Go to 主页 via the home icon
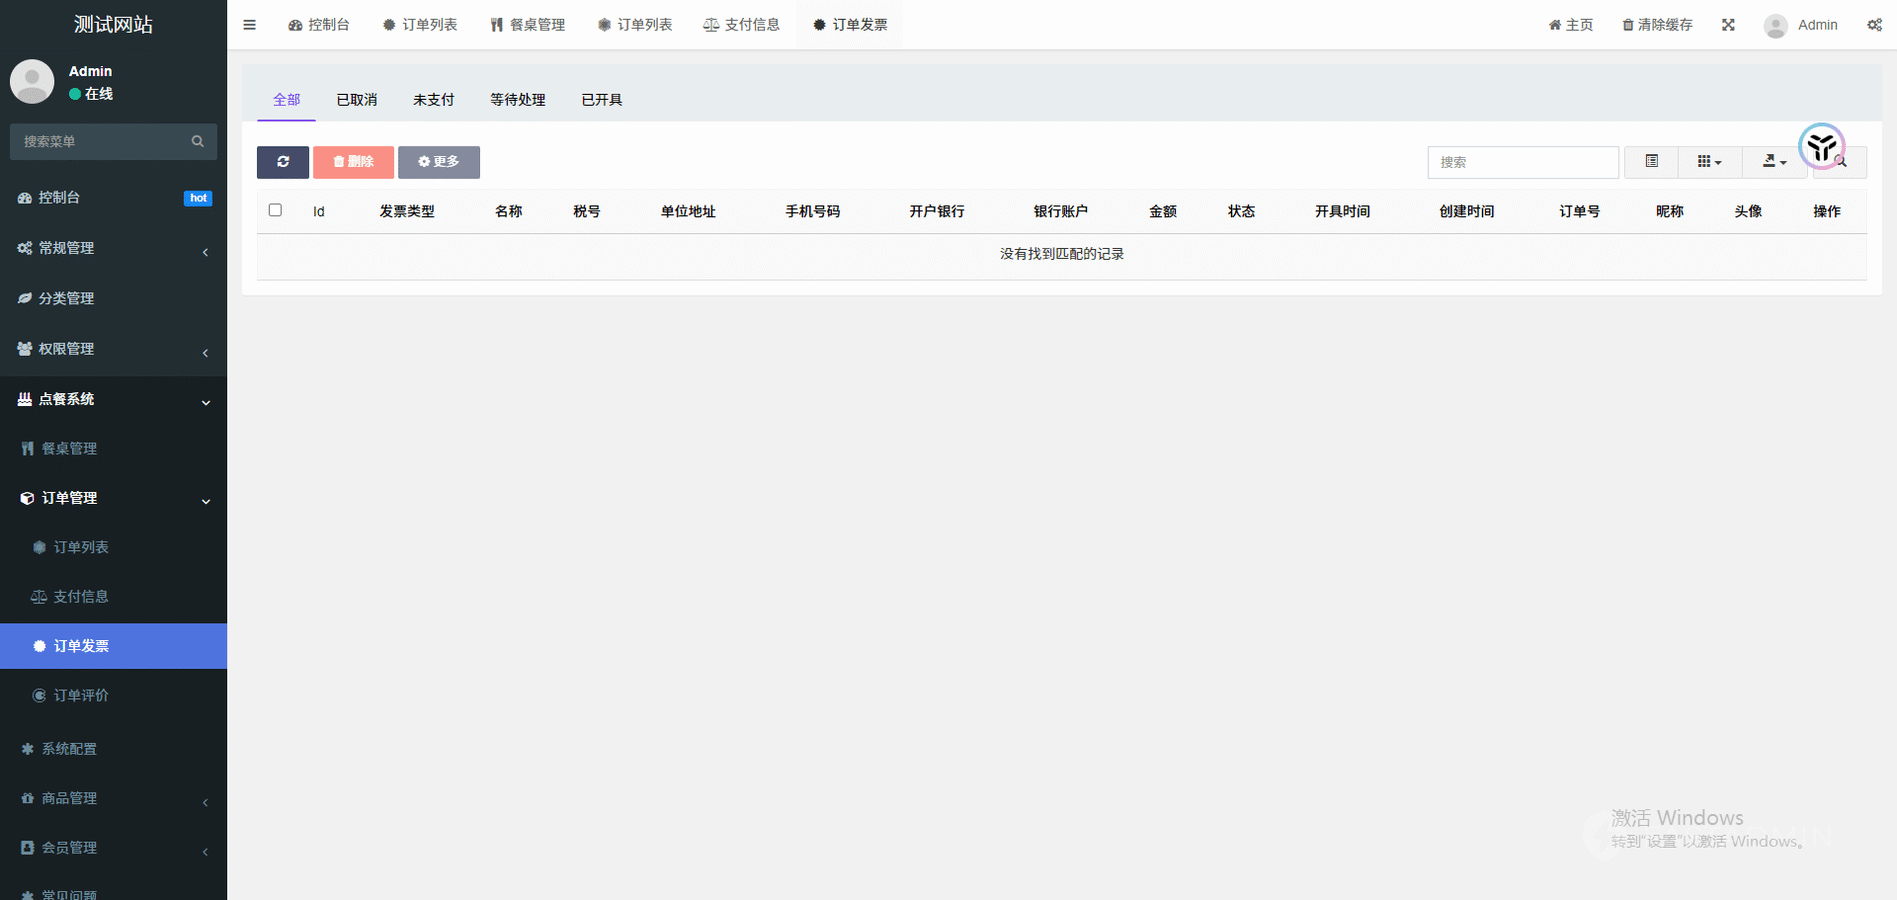Image resolution: width=1897 pixels, height=900 pixels. [1555, 25]
